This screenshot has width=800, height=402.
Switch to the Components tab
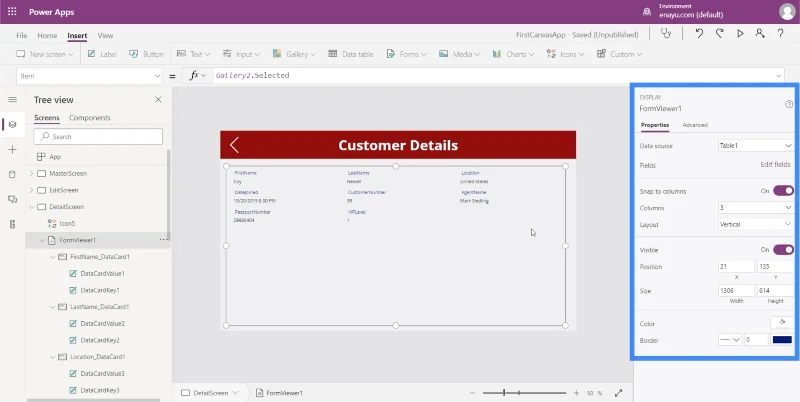(x=90, y=118)
